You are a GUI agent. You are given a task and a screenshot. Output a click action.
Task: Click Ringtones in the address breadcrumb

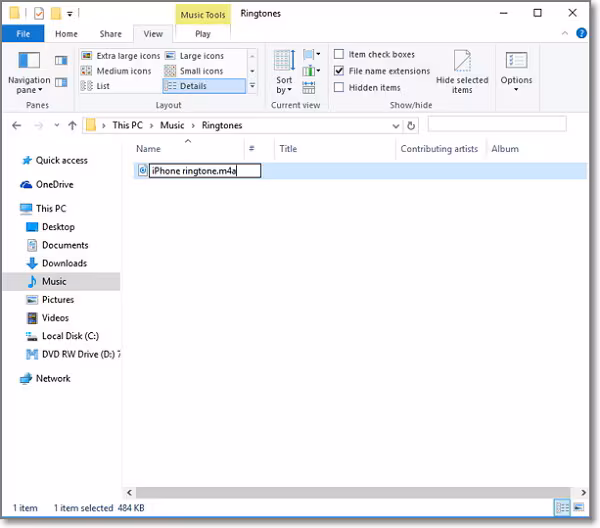click(x=222, y=125)
